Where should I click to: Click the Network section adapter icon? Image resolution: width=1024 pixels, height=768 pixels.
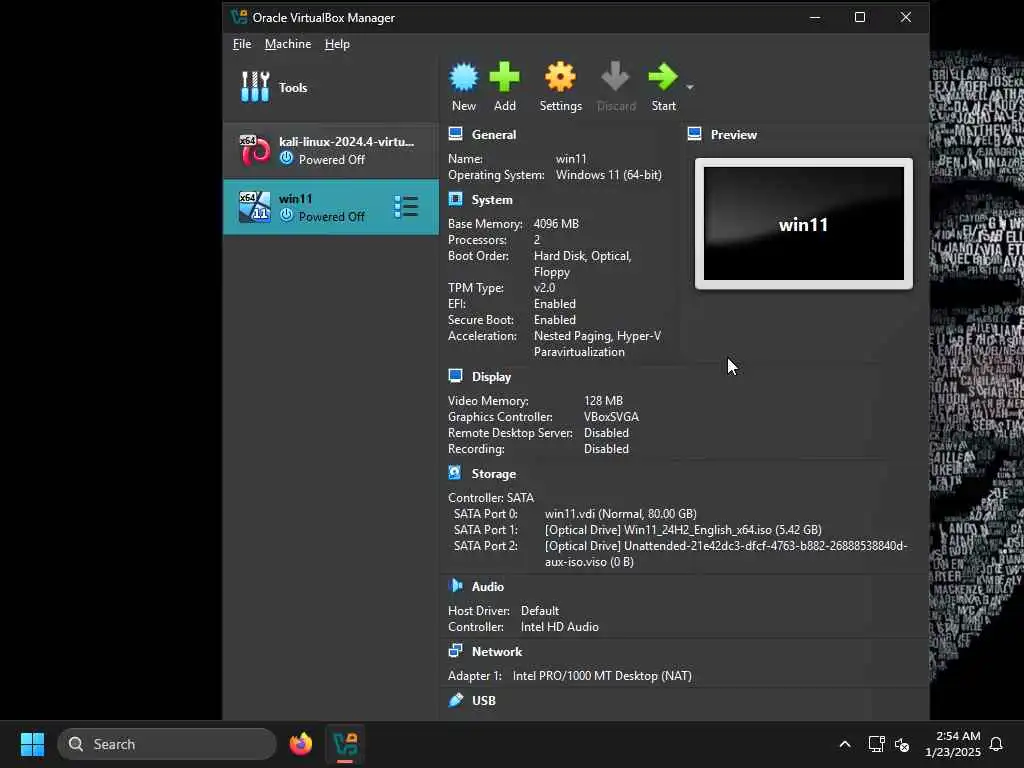(x=456, y=650)
